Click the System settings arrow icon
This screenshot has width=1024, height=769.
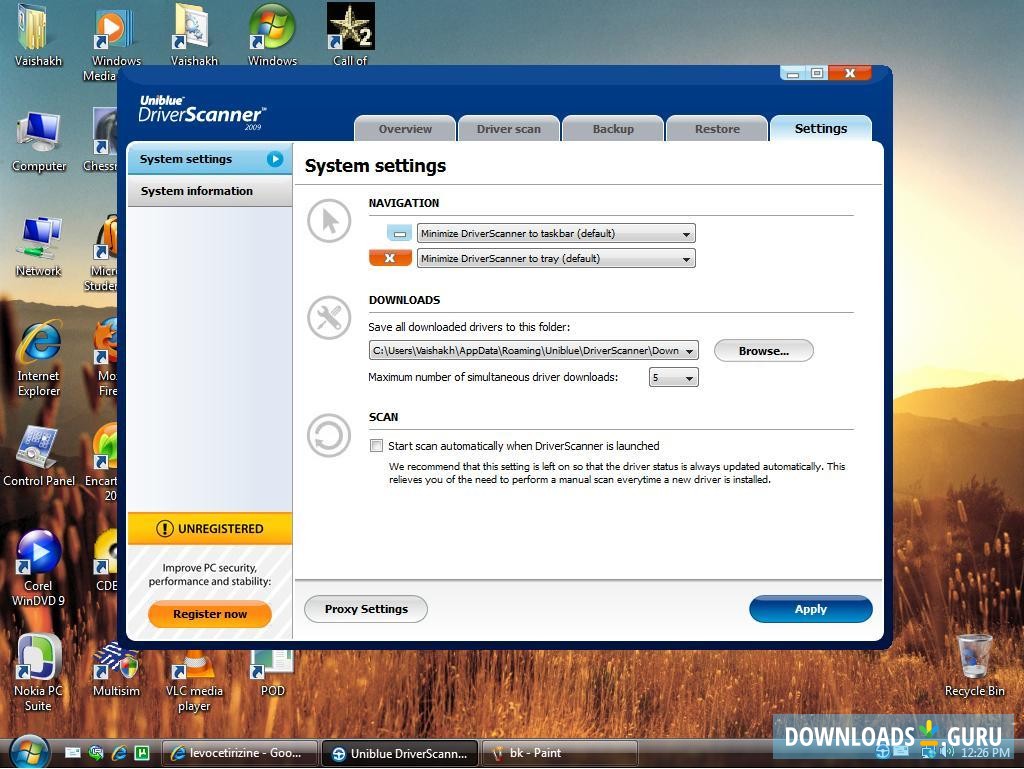tap(275, 159)
